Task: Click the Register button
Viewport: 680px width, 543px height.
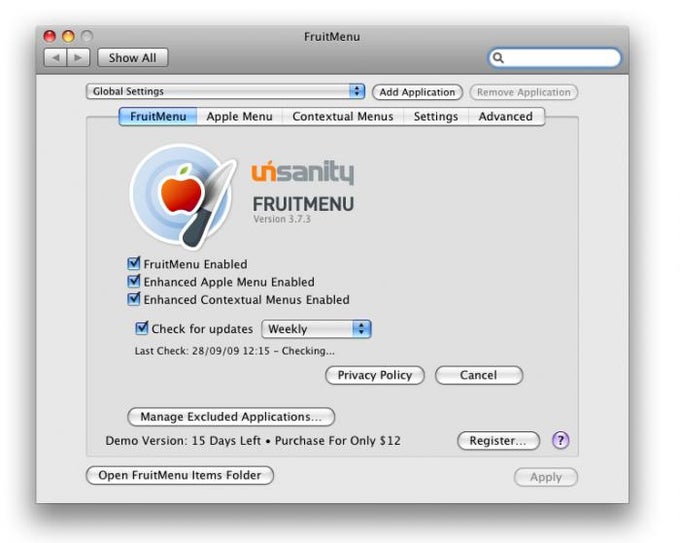Action: (498, 441)
